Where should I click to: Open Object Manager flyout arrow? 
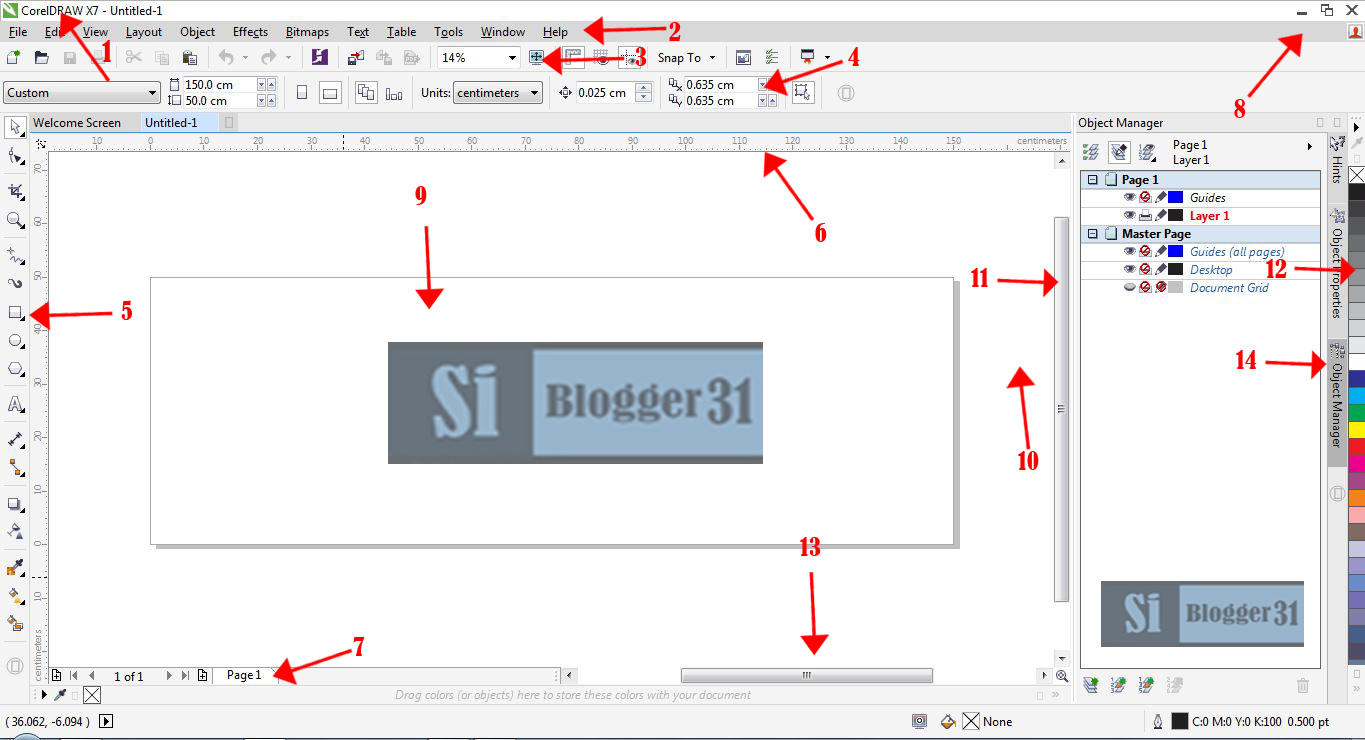[1310, 147]
